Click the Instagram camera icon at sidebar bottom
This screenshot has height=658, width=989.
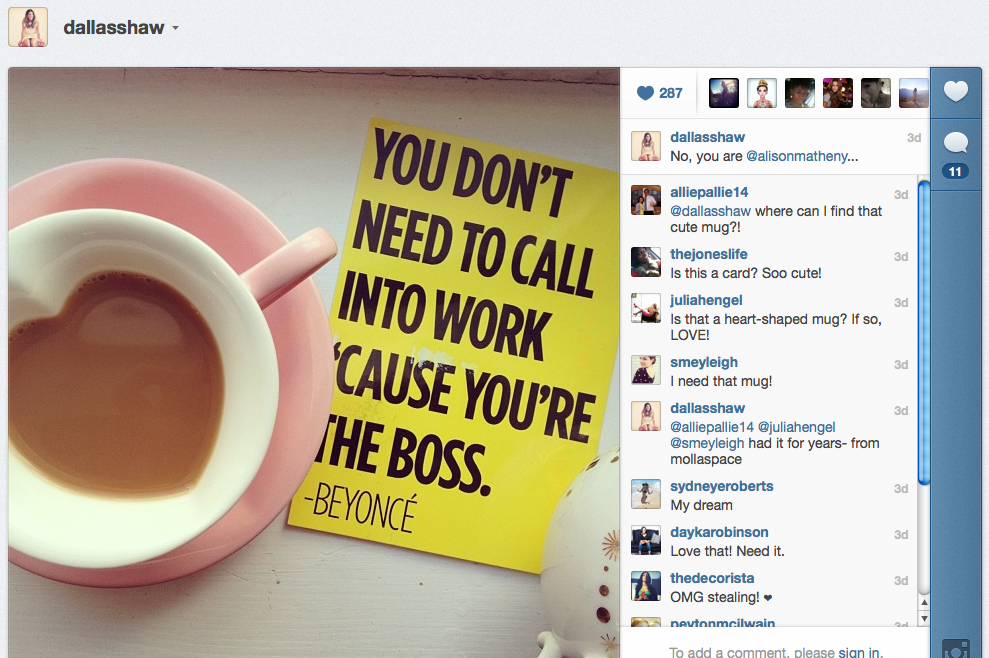(956, 650)
